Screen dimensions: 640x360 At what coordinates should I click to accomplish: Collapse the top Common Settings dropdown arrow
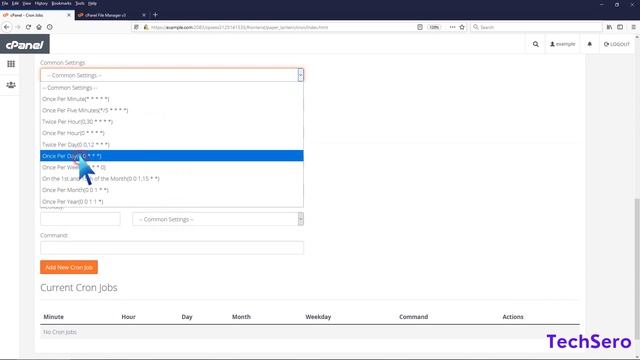tap(300, 75)
